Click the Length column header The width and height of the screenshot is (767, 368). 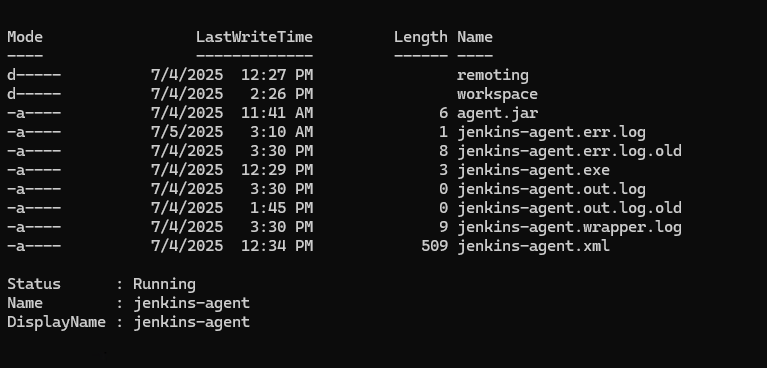tap(421, 38)
